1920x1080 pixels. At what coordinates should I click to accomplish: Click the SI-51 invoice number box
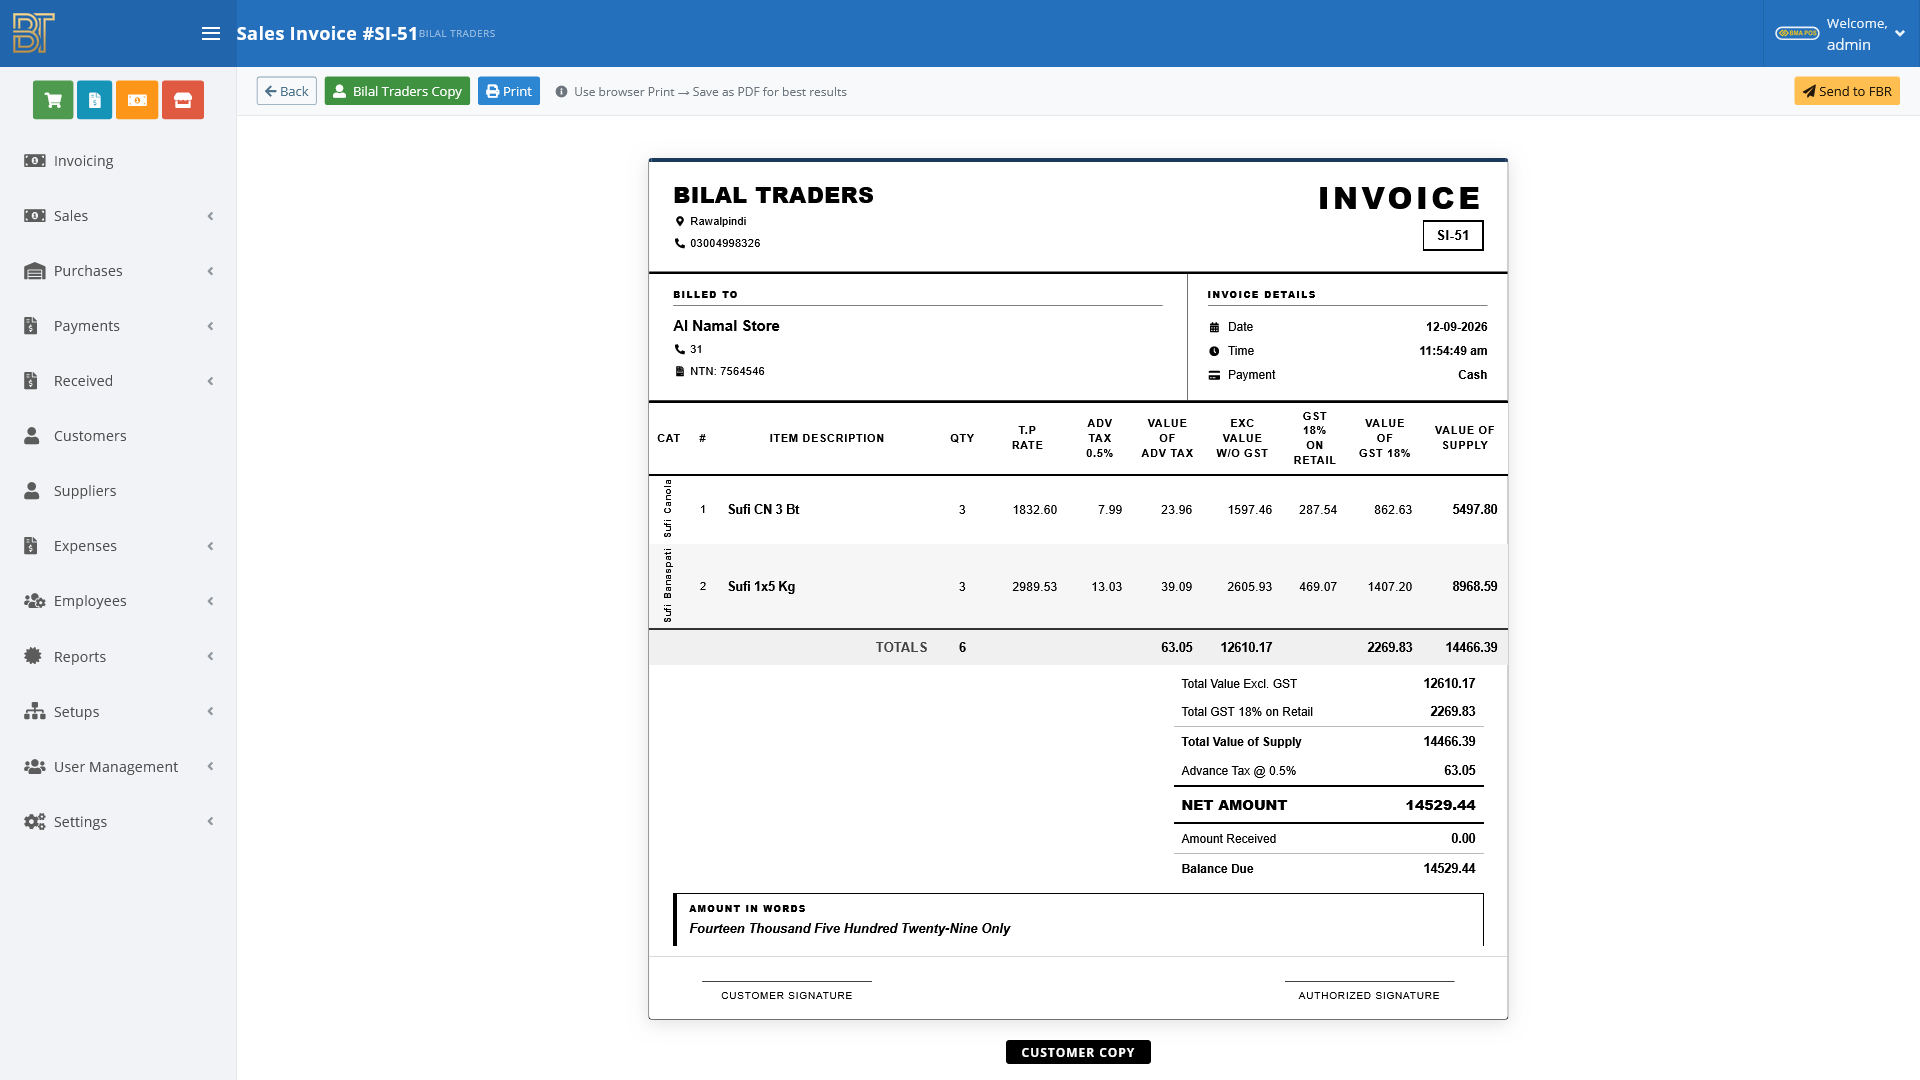point(1453,236)
